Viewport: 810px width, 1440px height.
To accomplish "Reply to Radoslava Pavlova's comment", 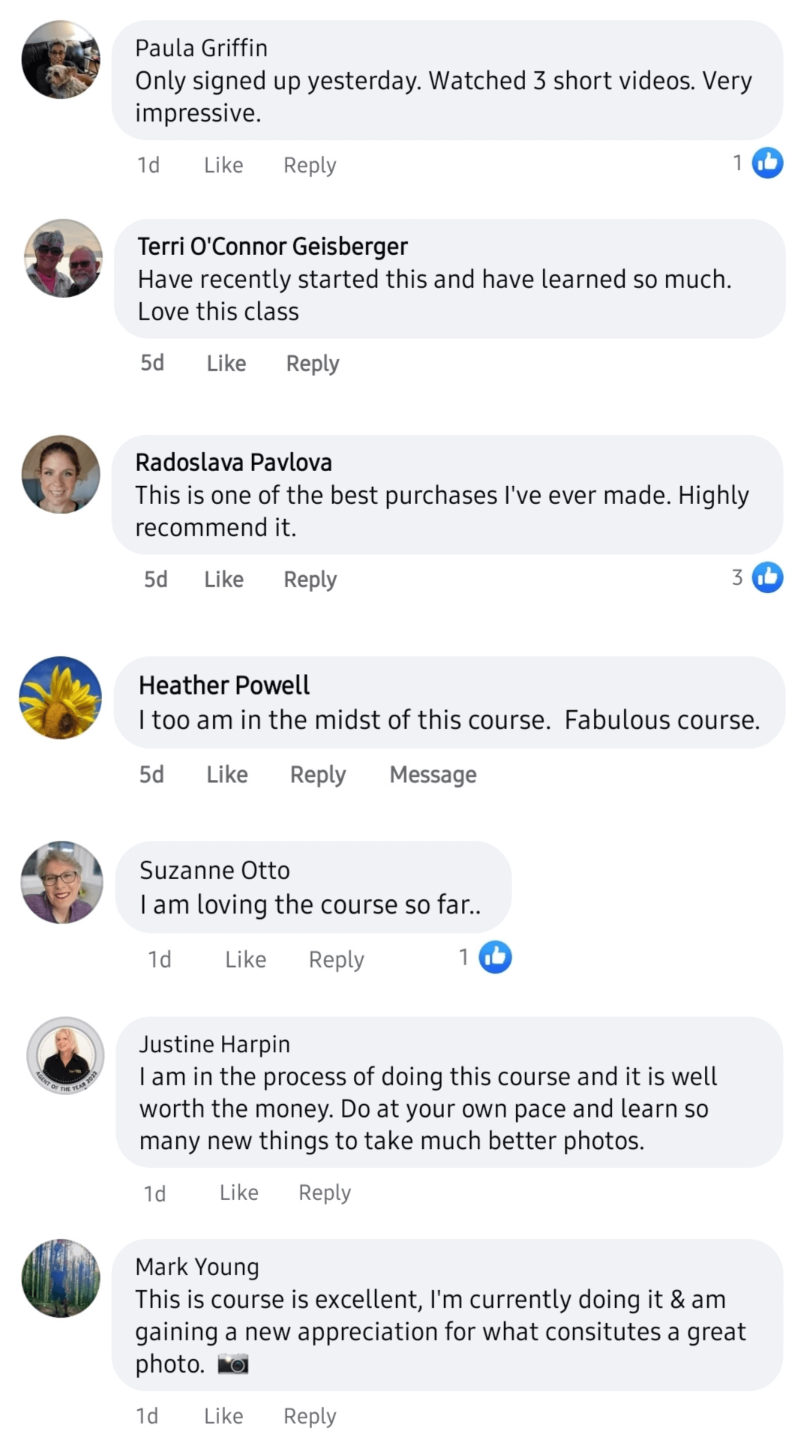I will 310,580.
